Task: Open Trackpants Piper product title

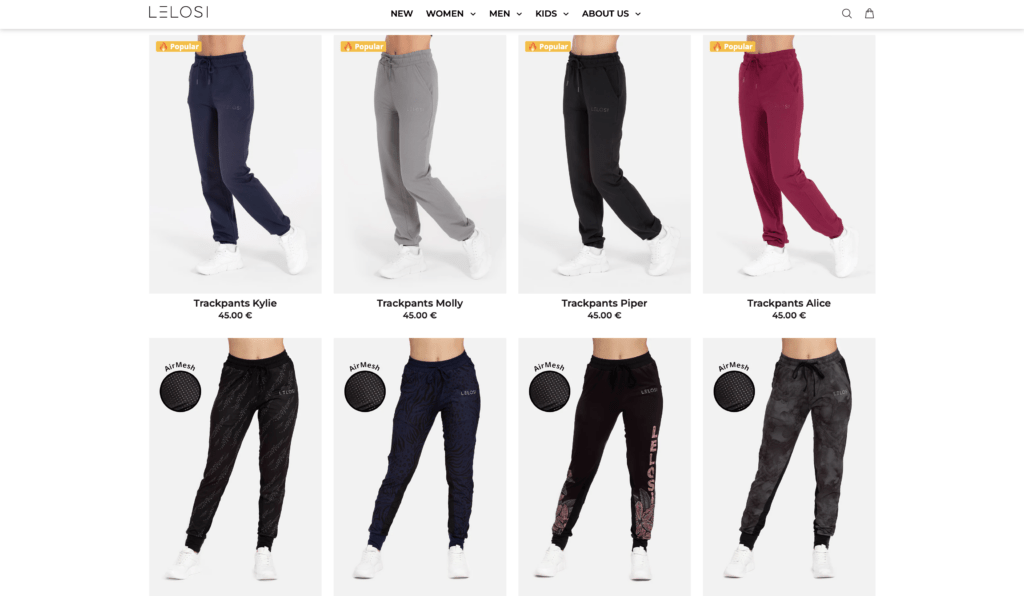Action: click(x=604, y=303)
